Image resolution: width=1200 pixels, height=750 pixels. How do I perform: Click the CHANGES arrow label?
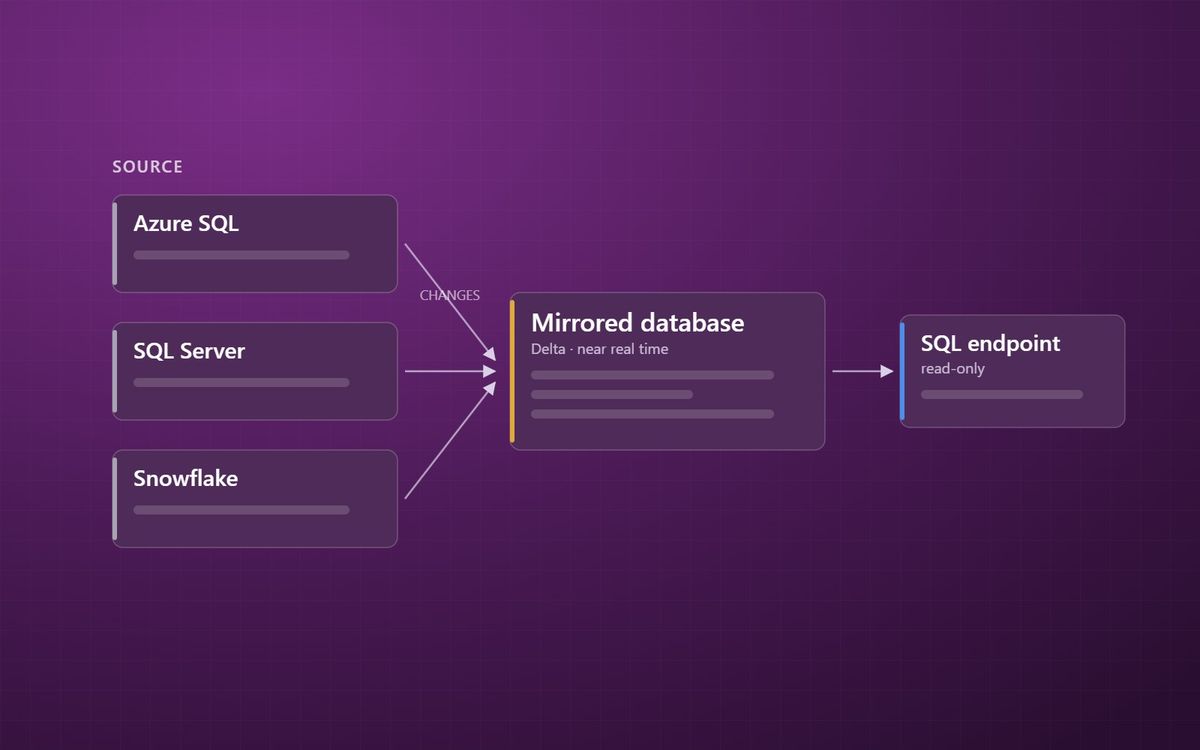[450, 295]
